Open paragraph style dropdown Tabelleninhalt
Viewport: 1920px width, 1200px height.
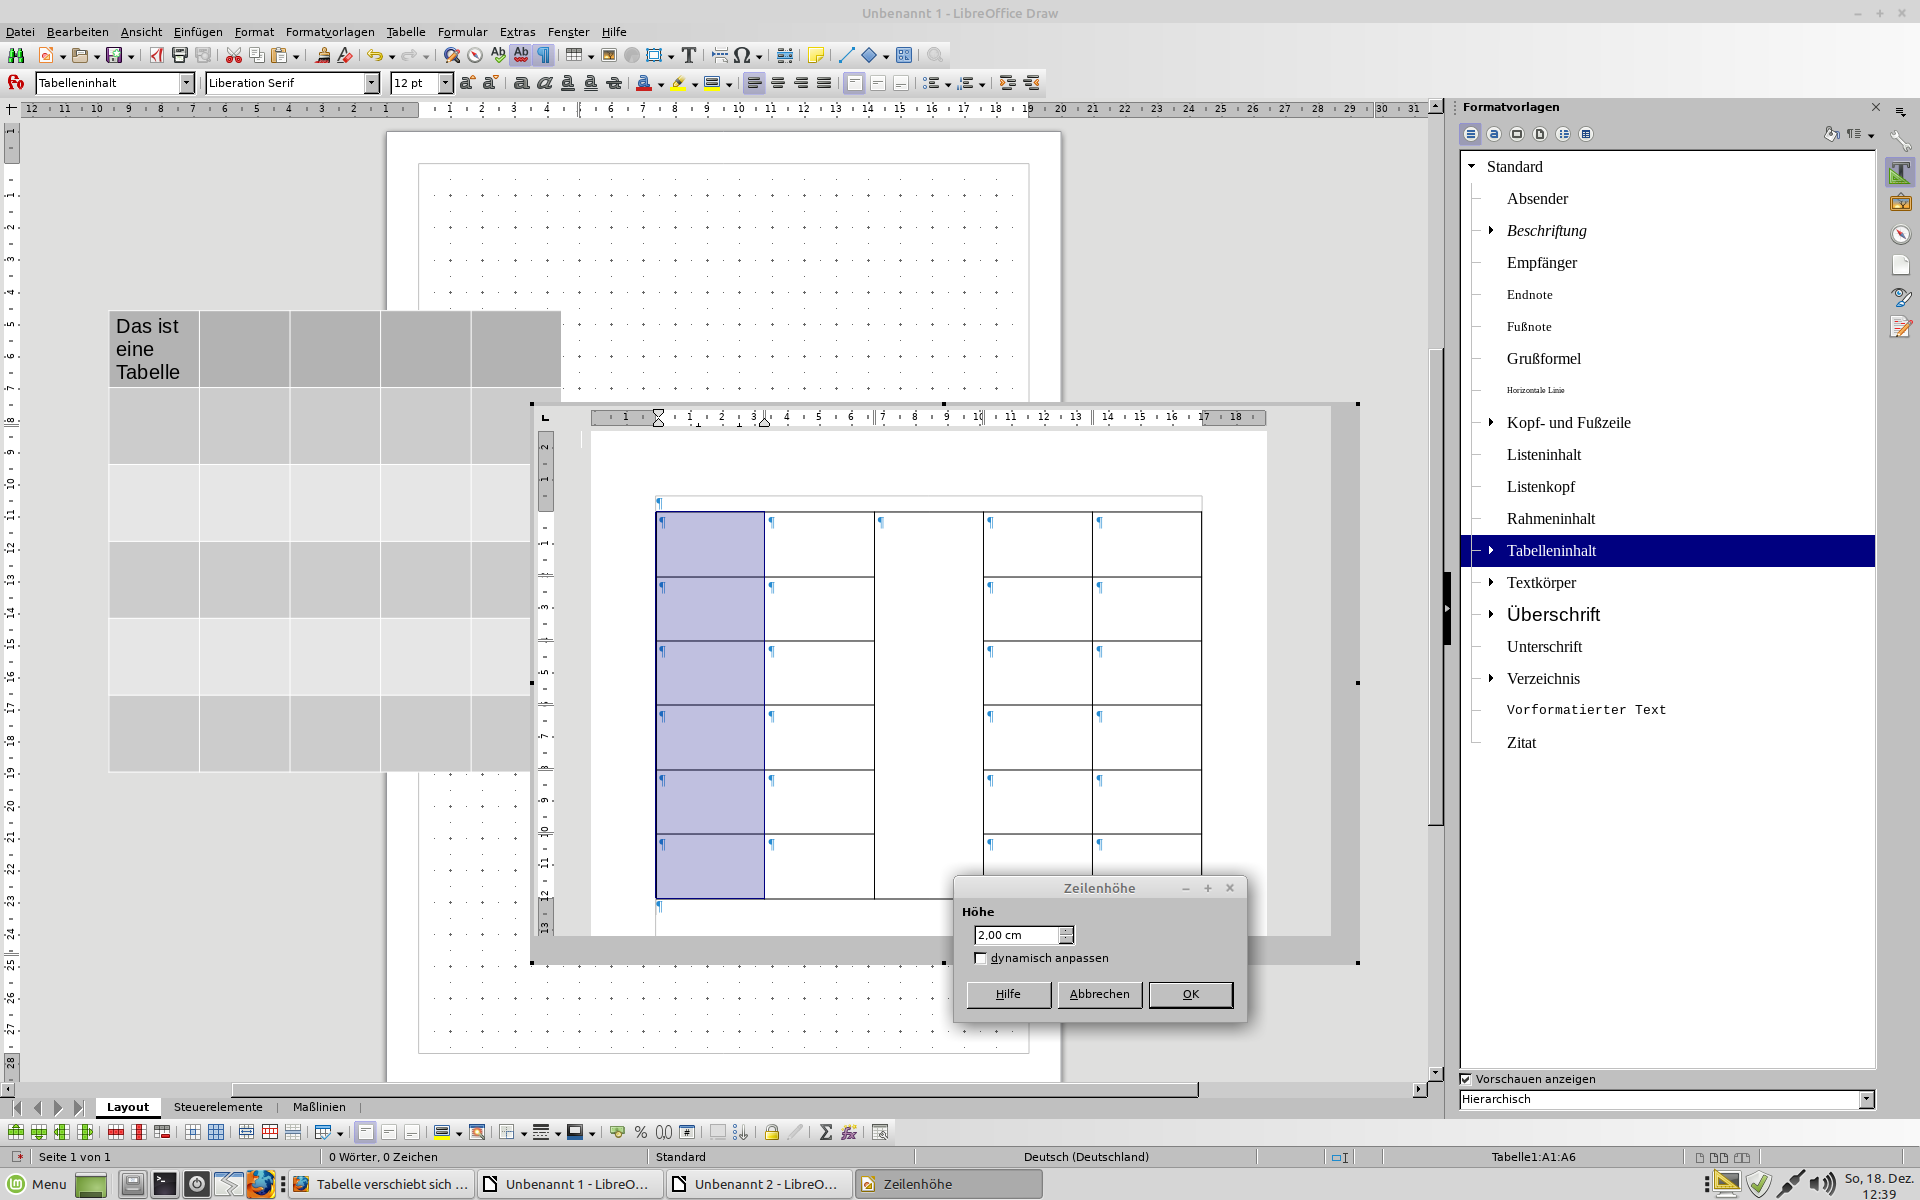[x=186, y=83]
